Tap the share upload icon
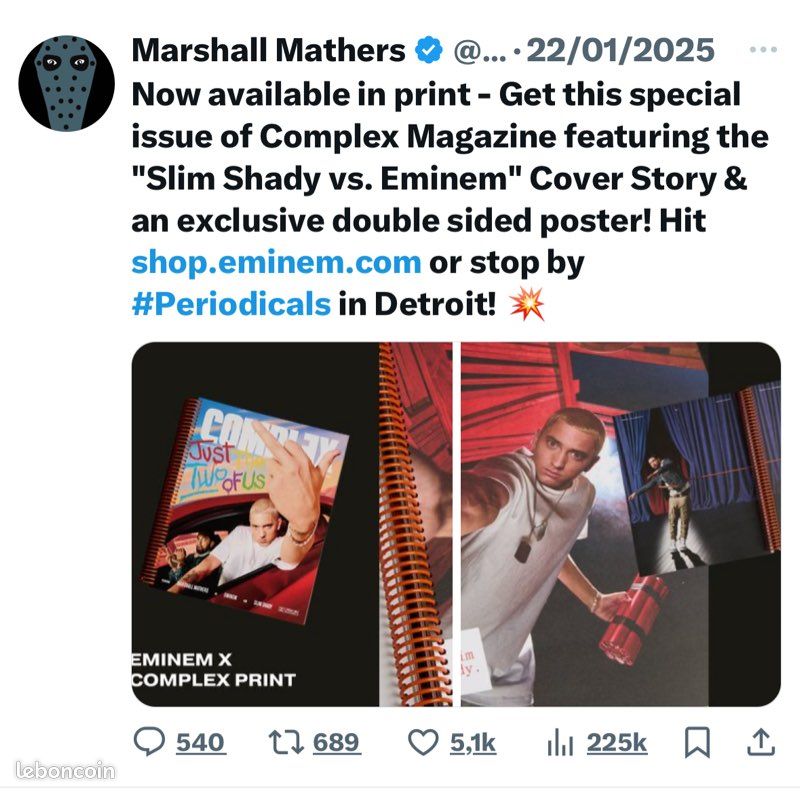The height and width of the screenshot is (794, 800). click(761, 742)
